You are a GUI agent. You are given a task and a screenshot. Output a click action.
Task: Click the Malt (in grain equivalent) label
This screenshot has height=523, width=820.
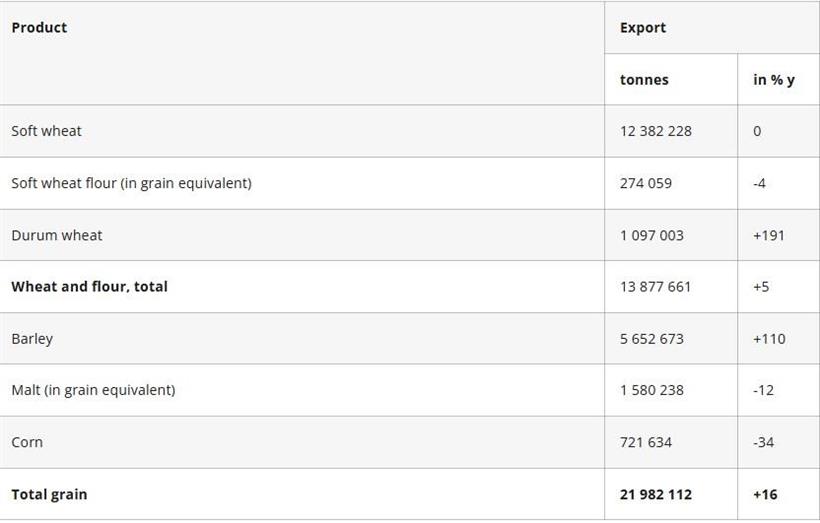click(x=93, y=390)
